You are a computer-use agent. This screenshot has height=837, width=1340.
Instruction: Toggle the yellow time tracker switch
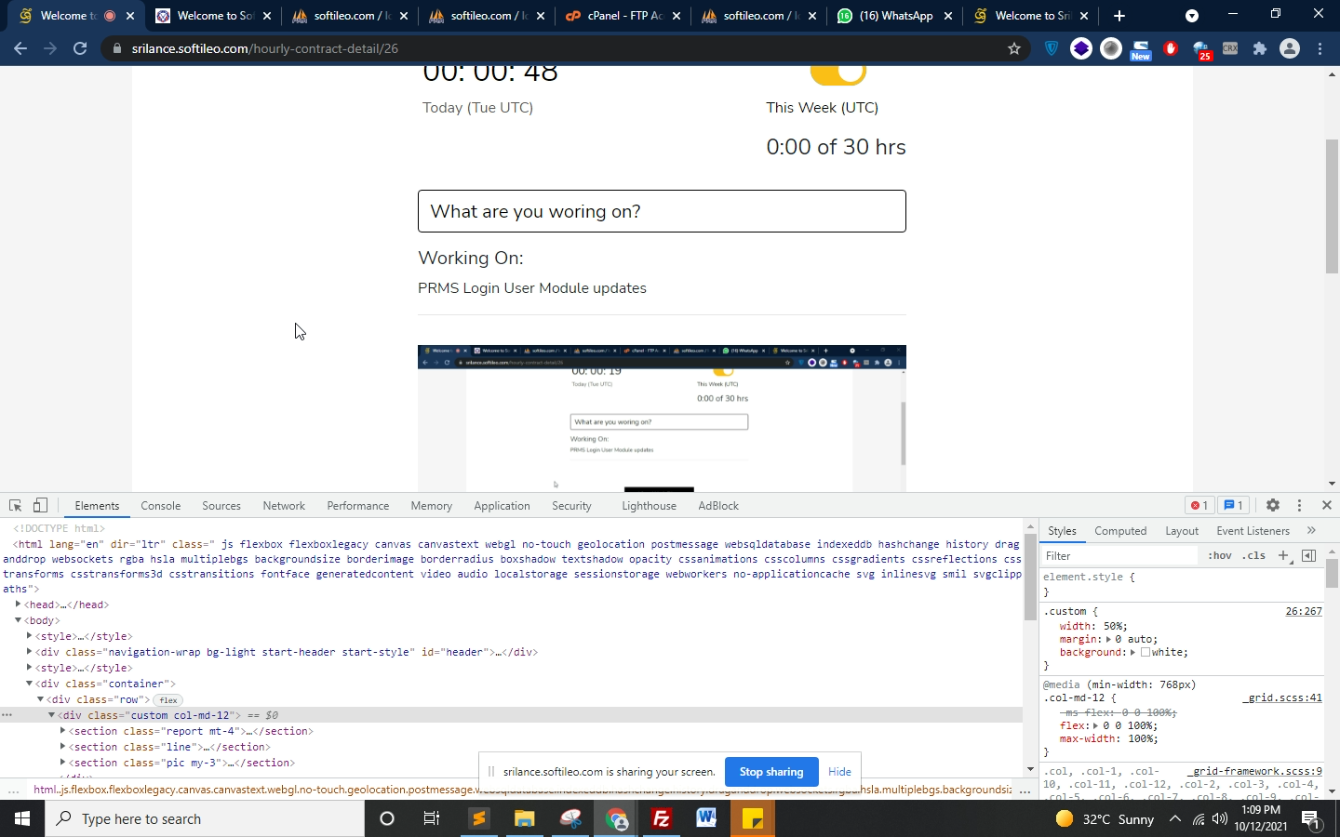[x=837, y=73]
